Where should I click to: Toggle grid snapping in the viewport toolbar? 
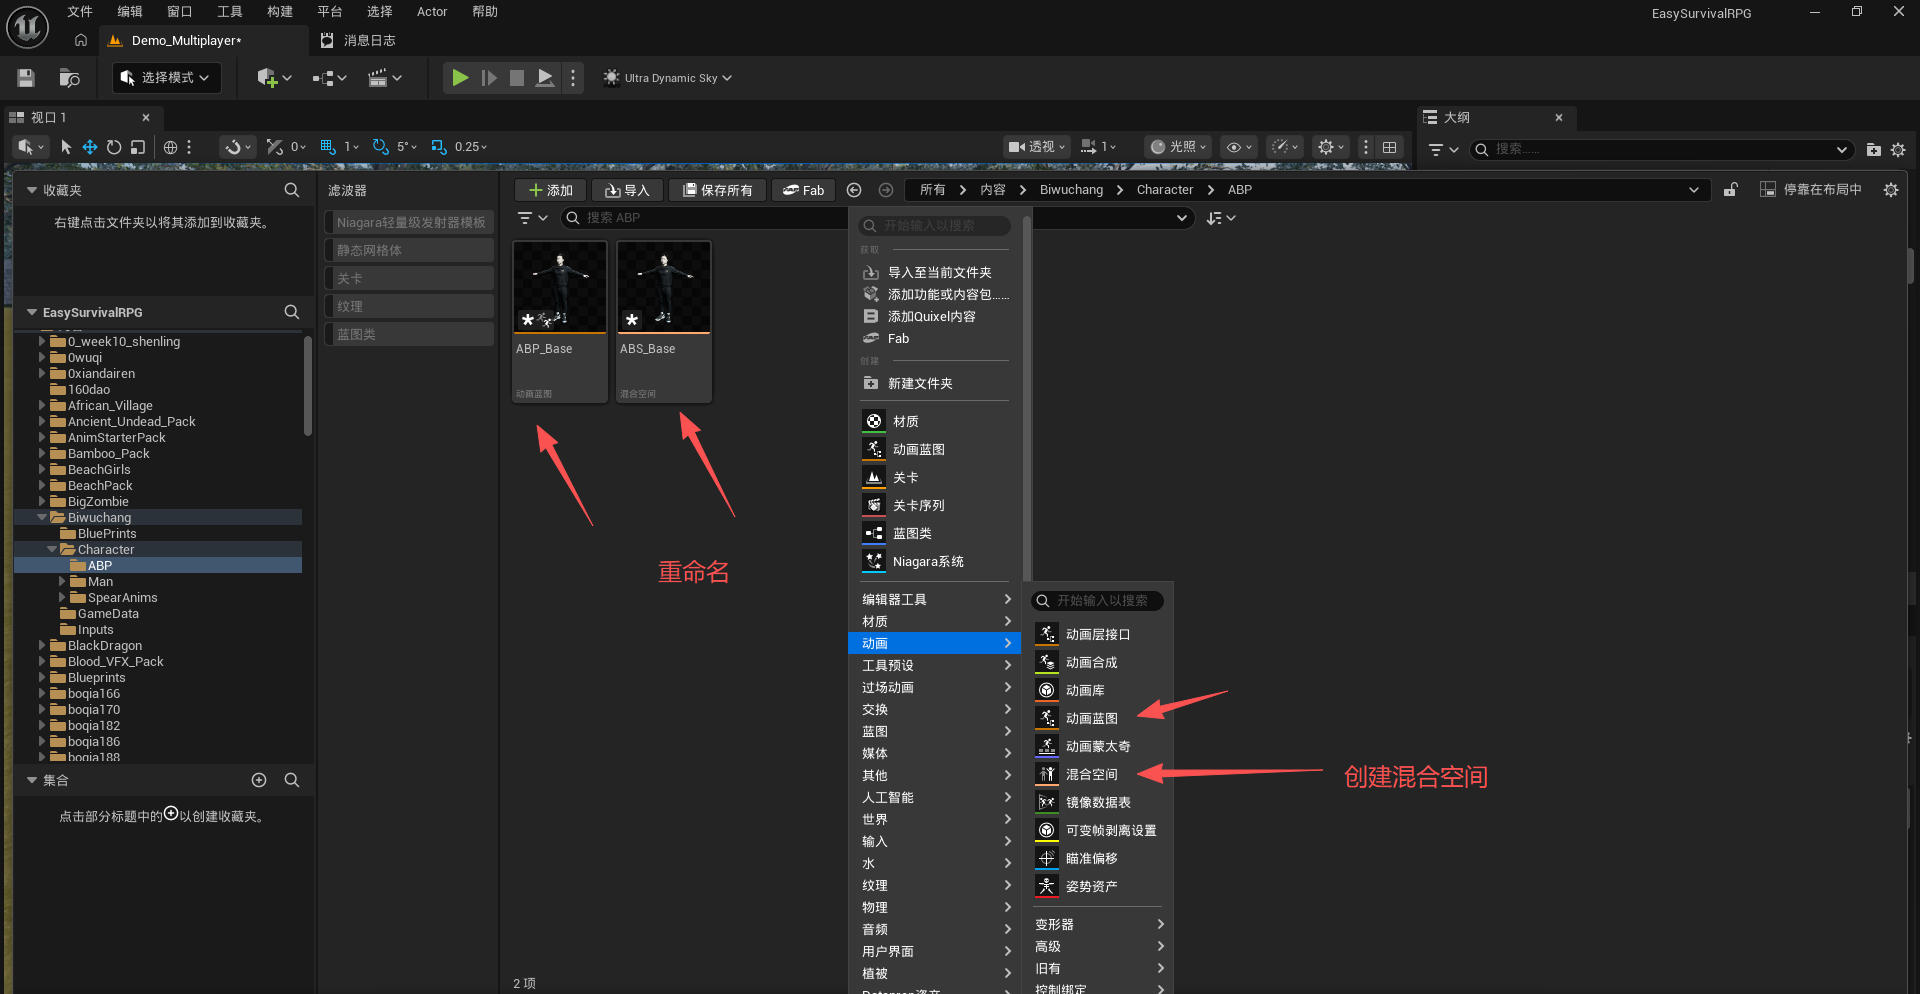(328, 147)
